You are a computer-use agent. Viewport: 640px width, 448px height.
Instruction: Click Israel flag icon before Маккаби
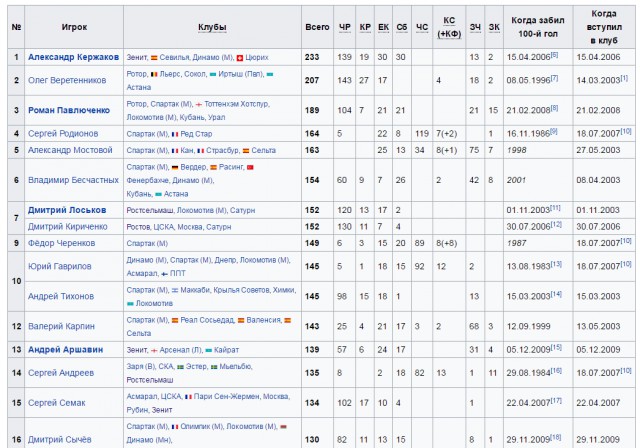point(175,291)
